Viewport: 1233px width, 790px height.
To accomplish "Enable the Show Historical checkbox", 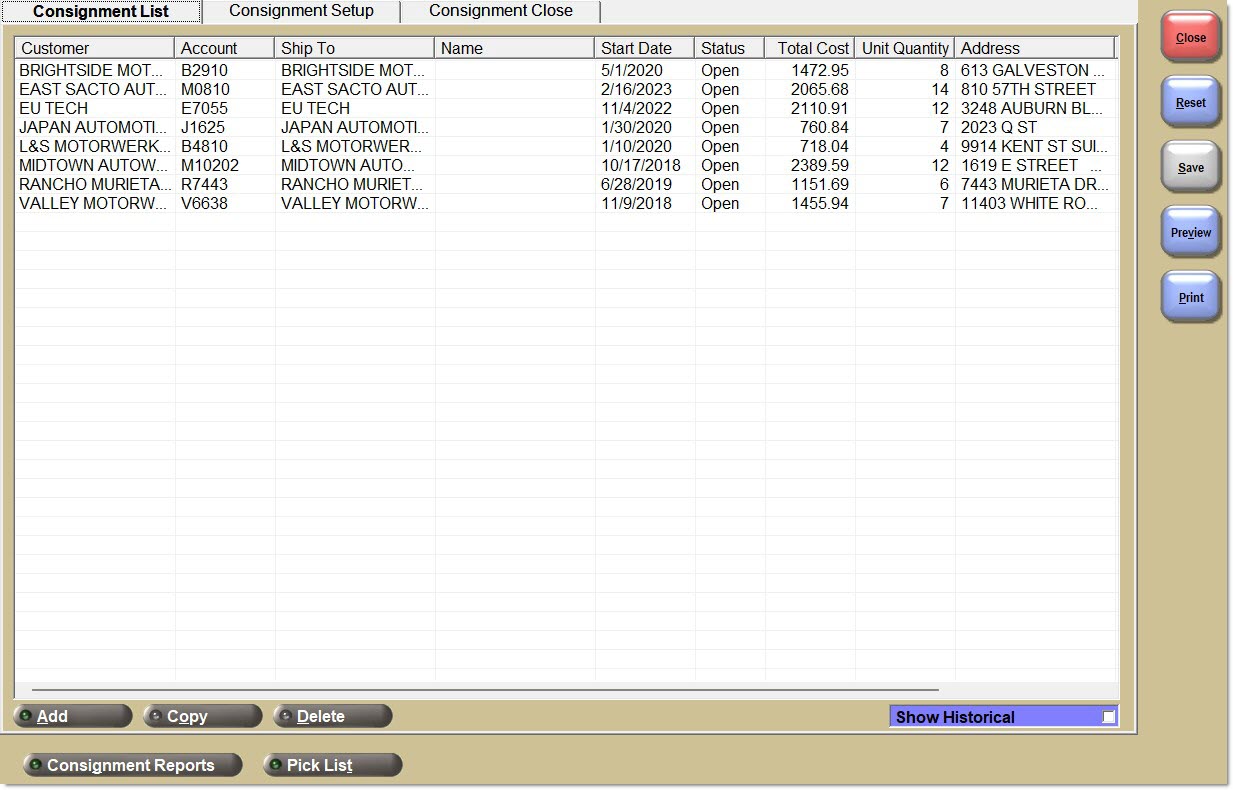I will click(x=1108, y=717).
